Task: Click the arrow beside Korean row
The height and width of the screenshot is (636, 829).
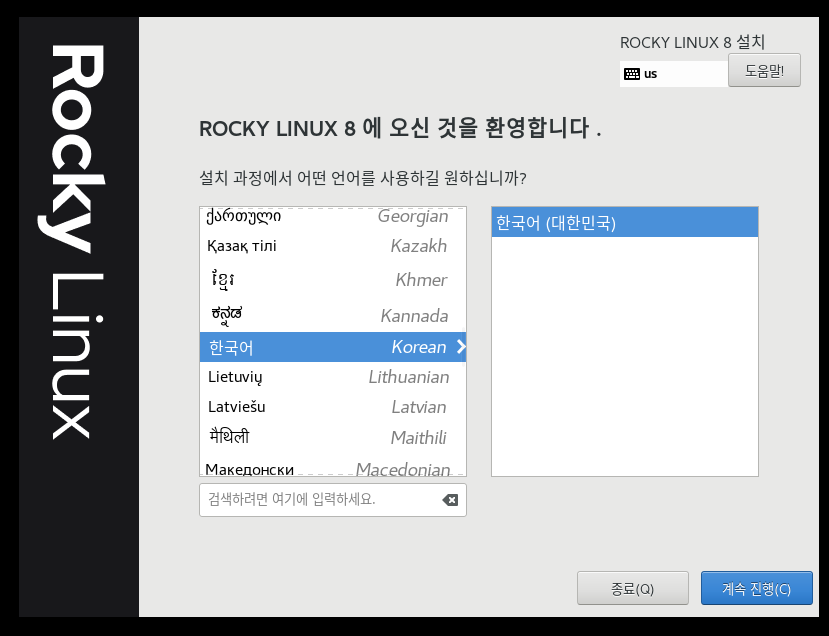Action: (x=460, y=347)
